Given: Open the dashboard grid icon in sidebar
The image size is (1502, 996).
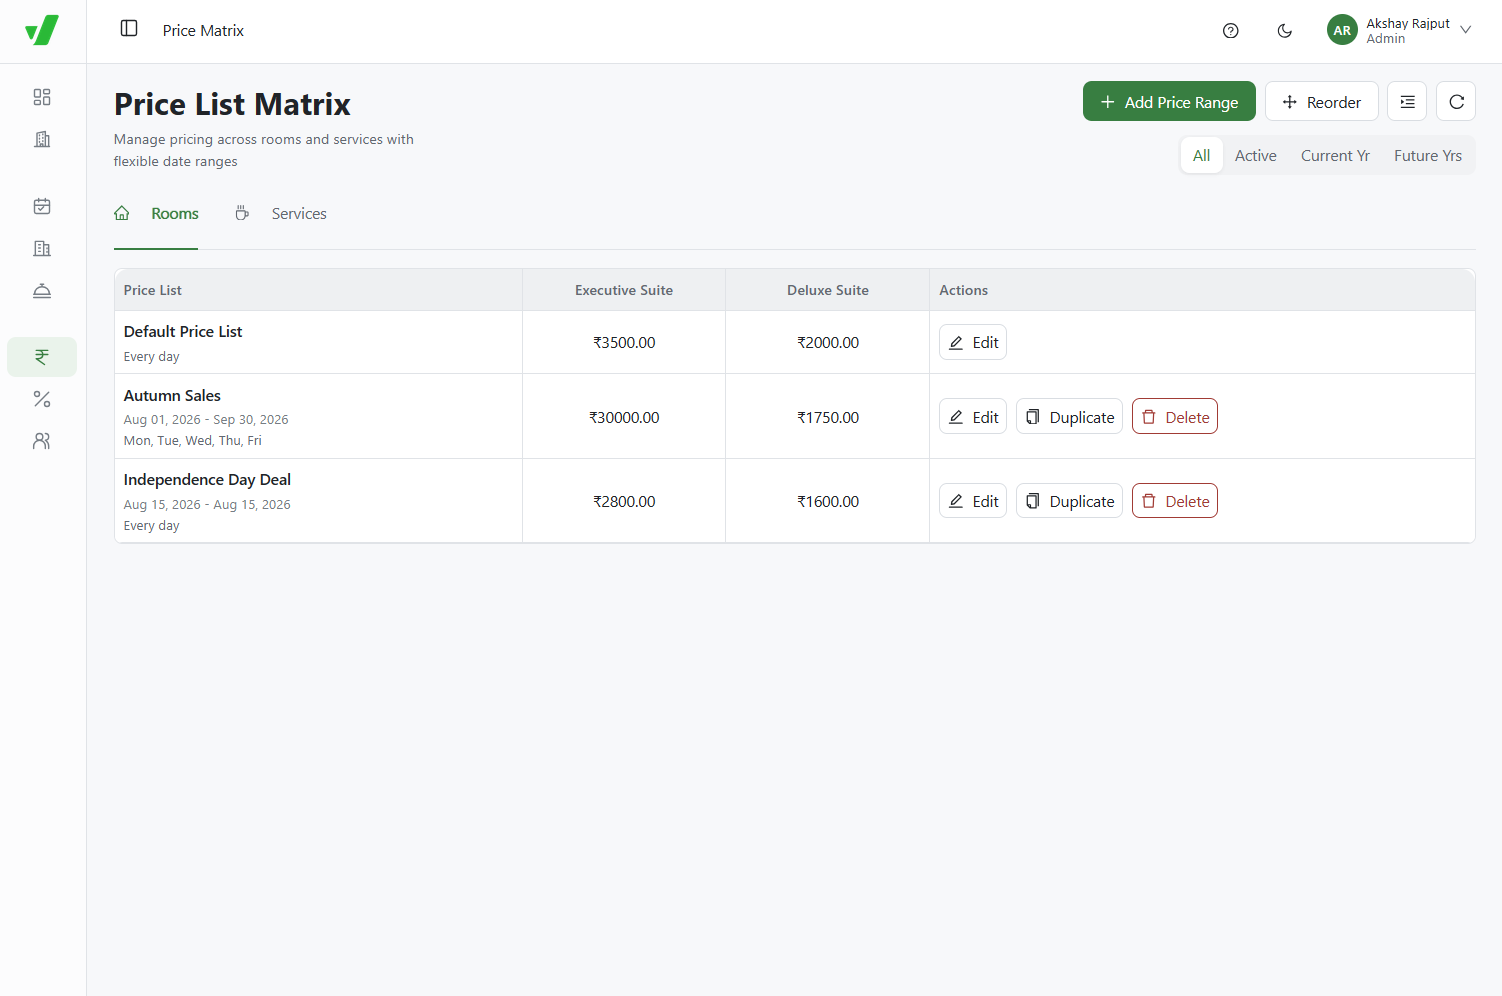Looking at the screenshot, I should point(42,97).
